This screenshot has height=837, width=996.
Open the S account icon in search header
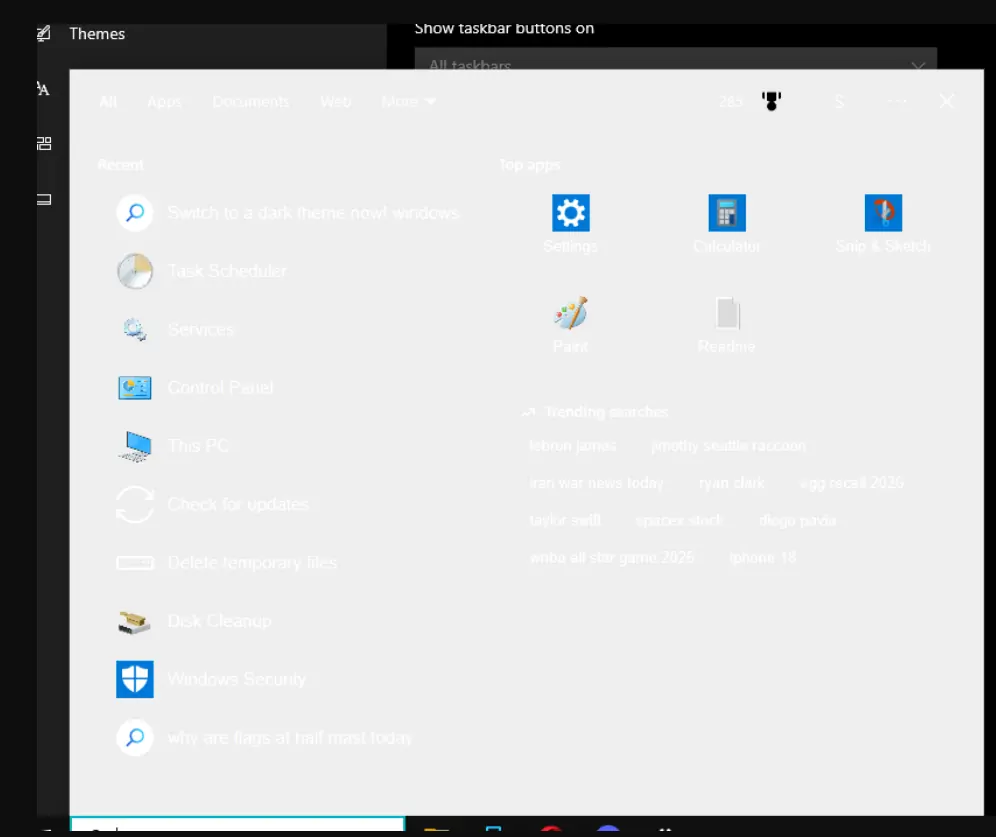(x=839, y=102)
